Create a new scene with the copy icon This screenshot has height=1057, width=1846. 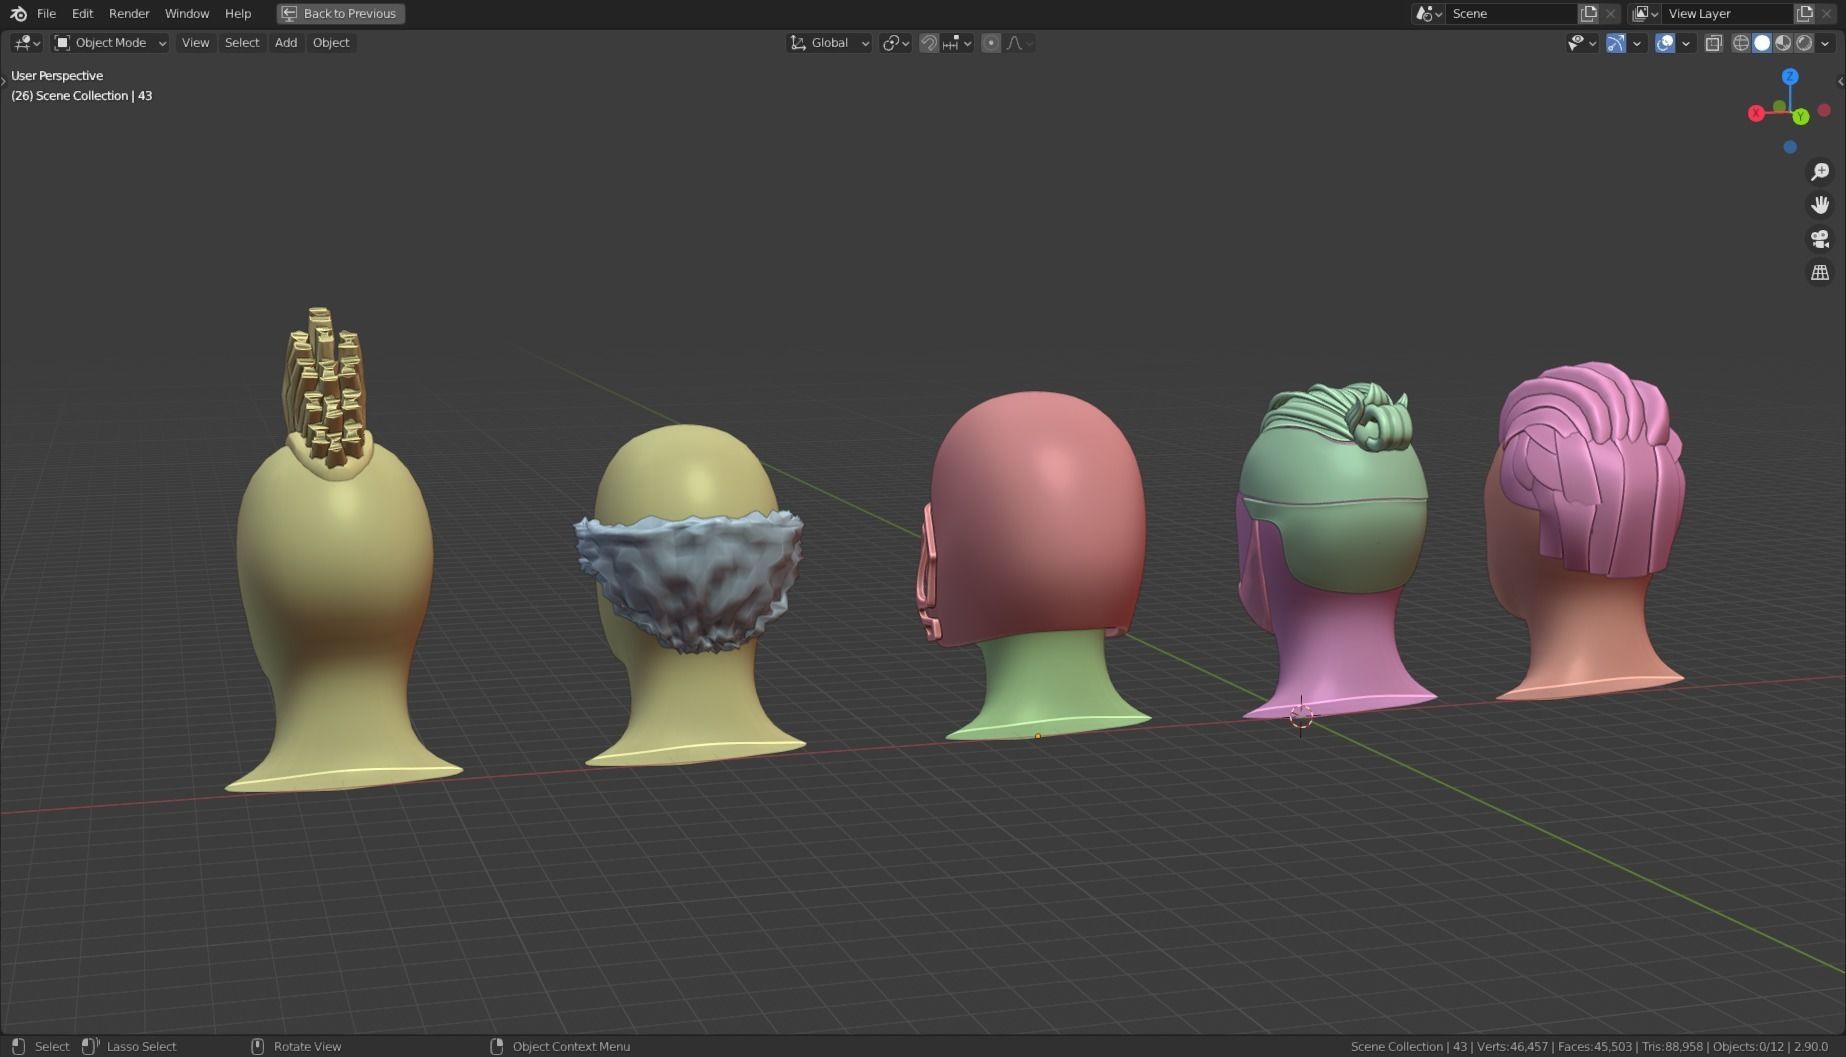pyautogui.click(x=1588, y=14)
